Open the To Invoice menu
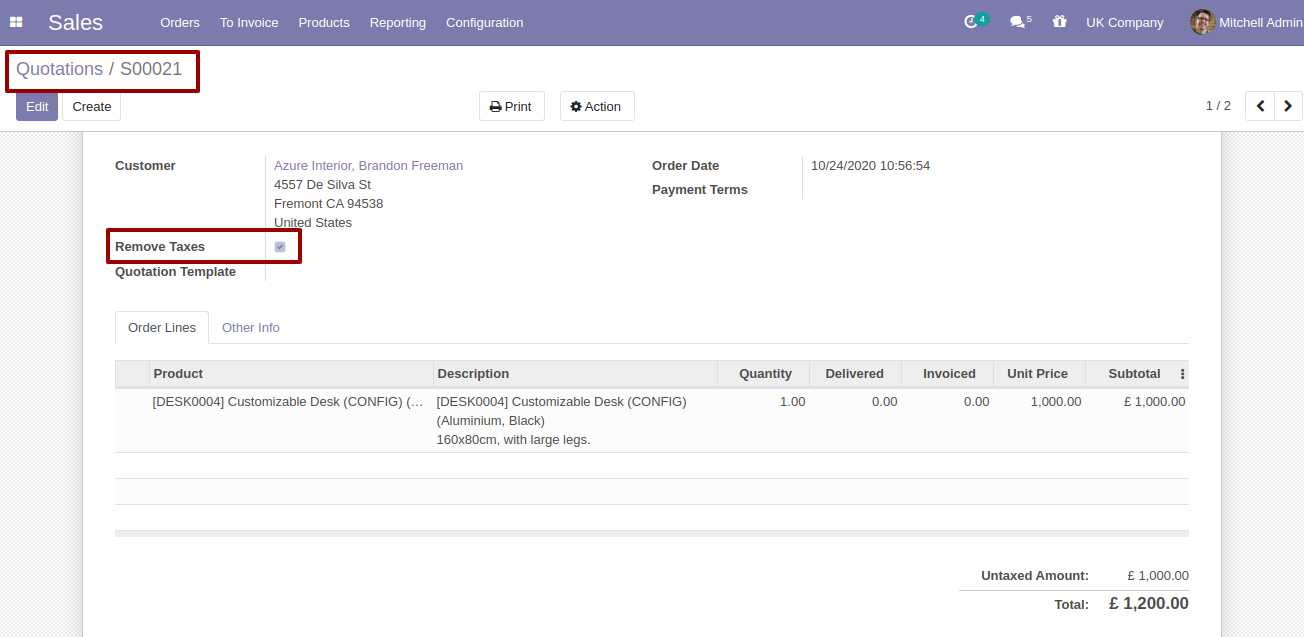 click(249, 22)
